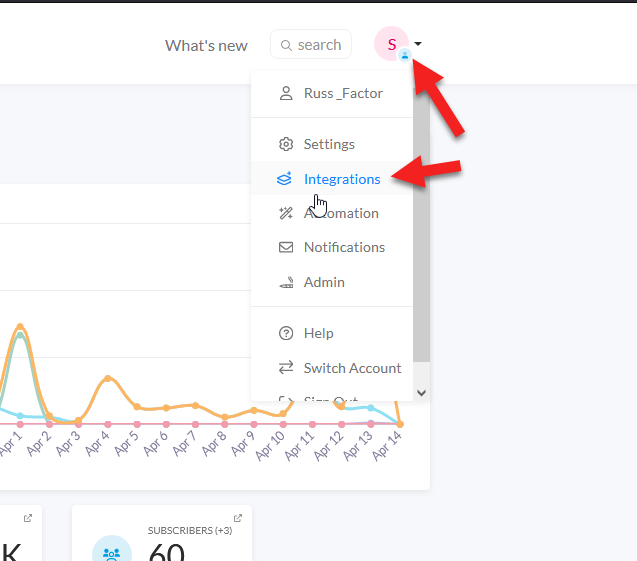This screenshot has width=637, height=561.
Task: Click the blue subscribers group icon
Action: (x=112, y=552)
